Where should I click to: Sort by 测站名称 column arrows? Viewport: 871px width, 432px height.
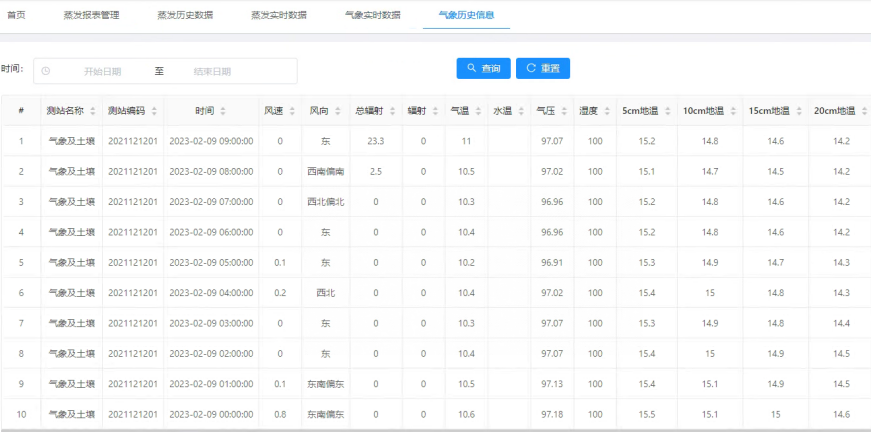93,111
